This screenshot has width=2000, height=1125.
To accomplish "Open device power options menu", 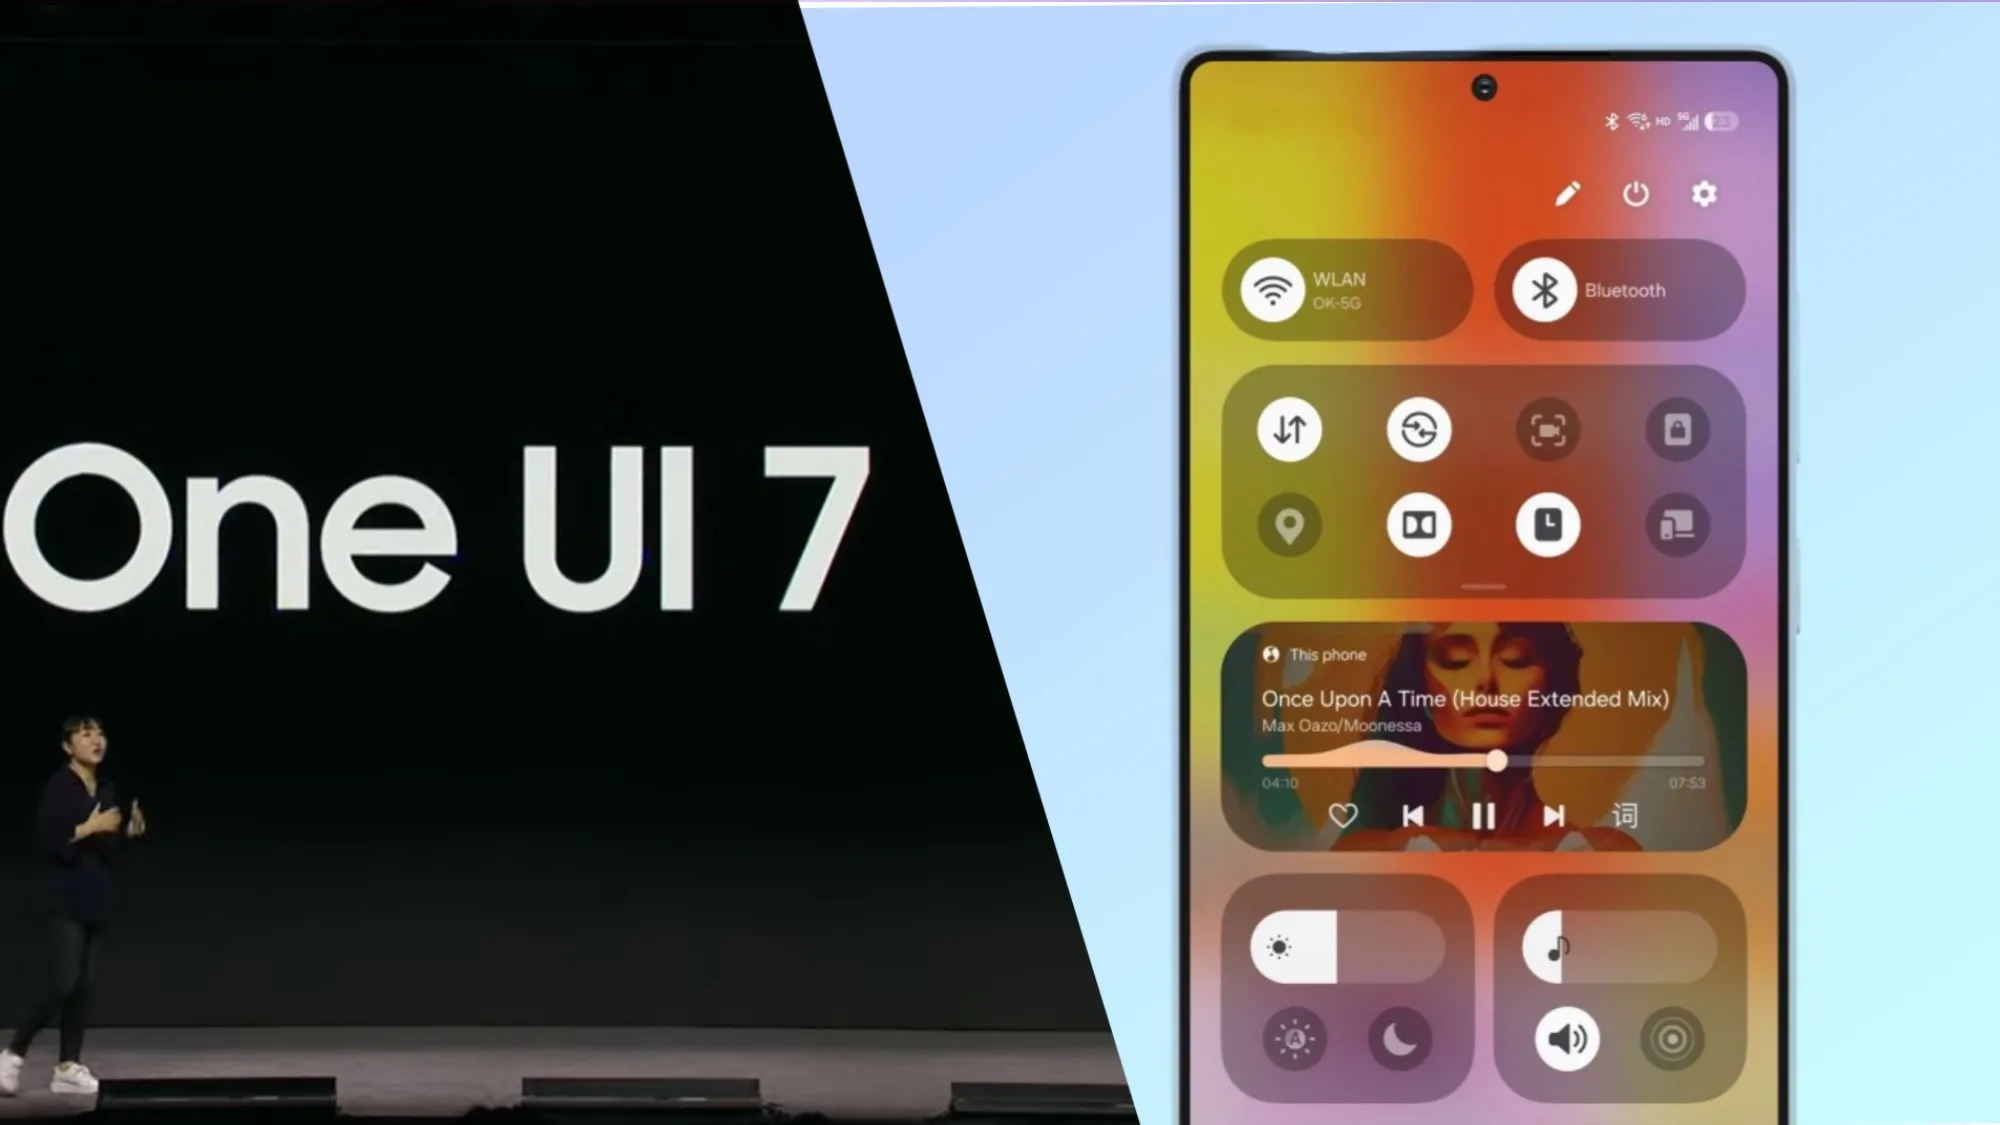I will tap(1636, 194).
